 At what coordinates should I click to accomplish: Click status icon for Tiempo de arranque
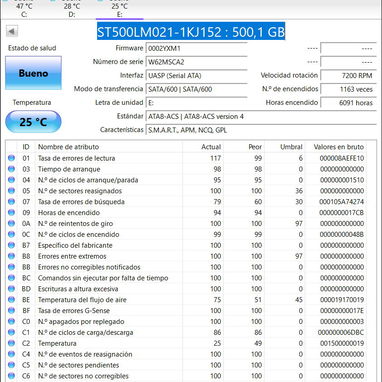(12, 169)
